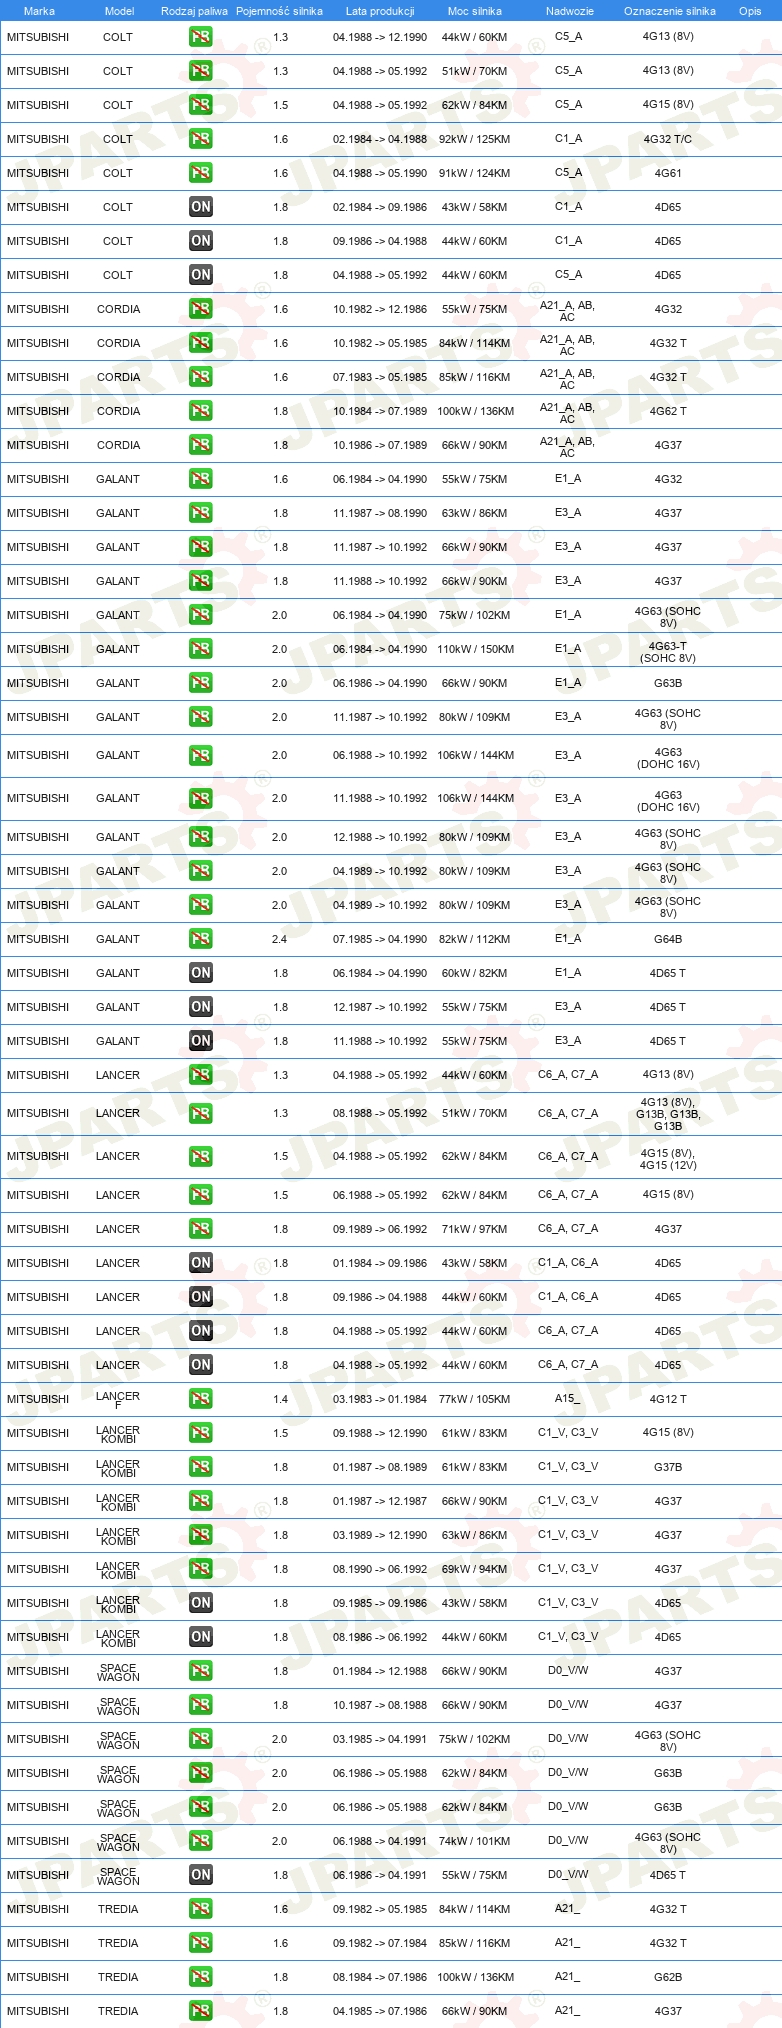Click the petrol icon in LANCER KOMBI 69kW/94KM row

pyautogui.click(x=201, y=1569)
